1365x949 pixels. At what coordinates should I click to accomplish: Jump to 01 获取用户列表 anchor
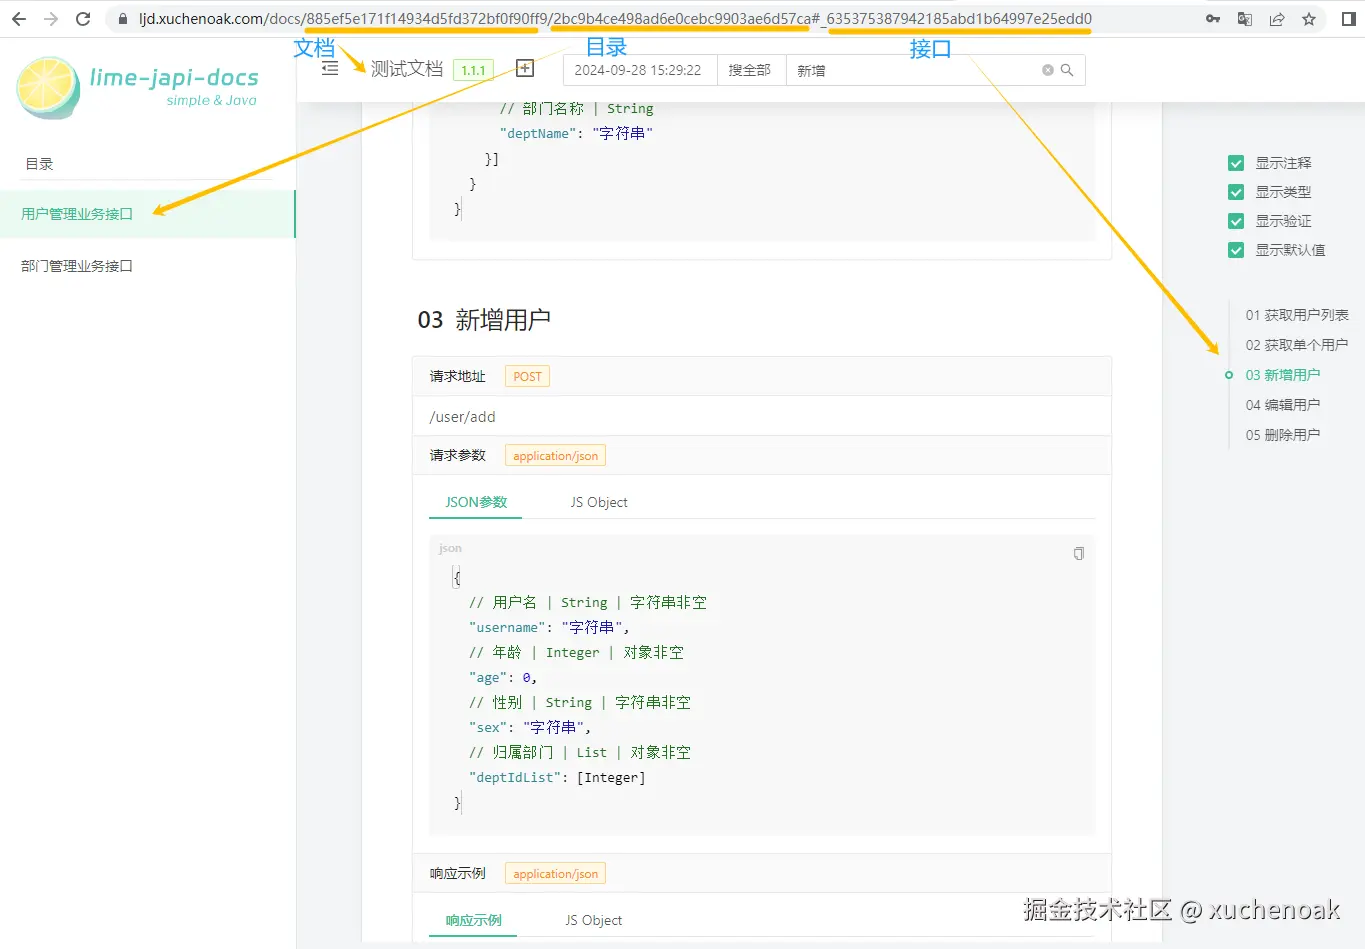click(1297, 315)
